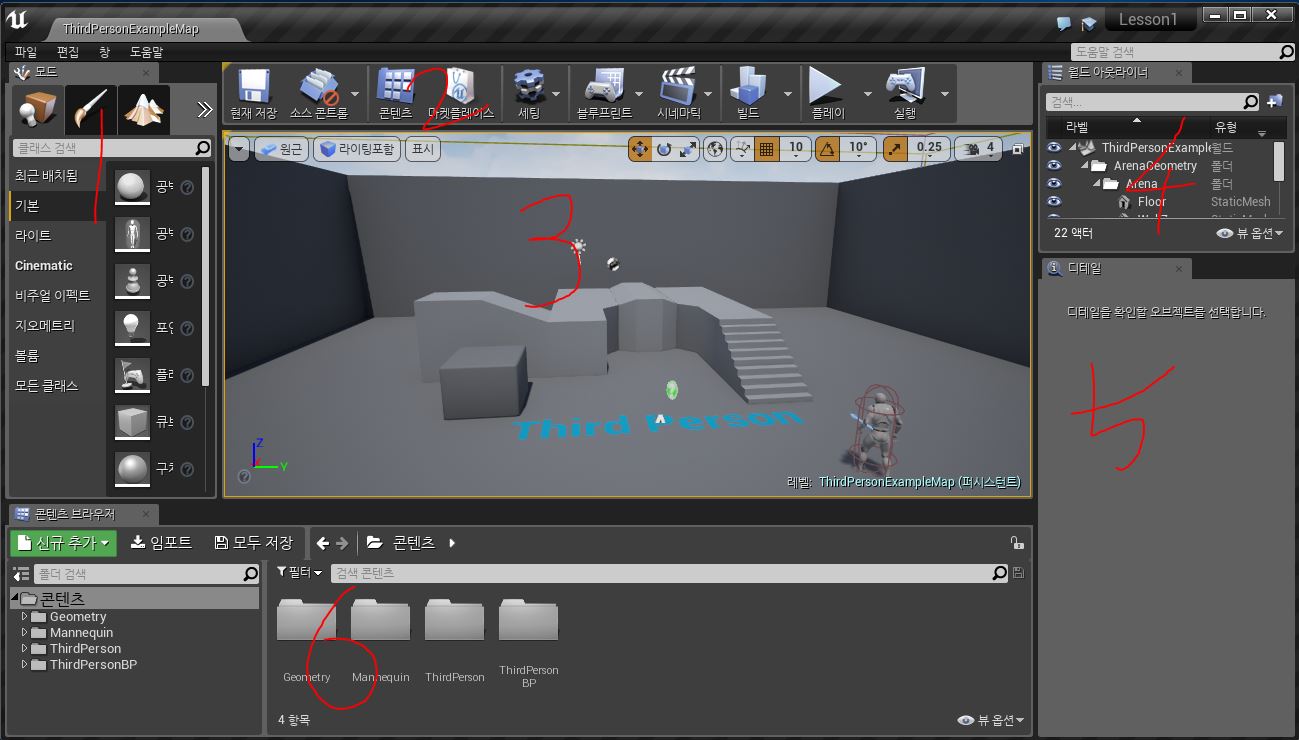The image size is (1299, 740).
Task: Open the 블루프린트 blueprints toolbar icon
Action: (x=604, y=93)
